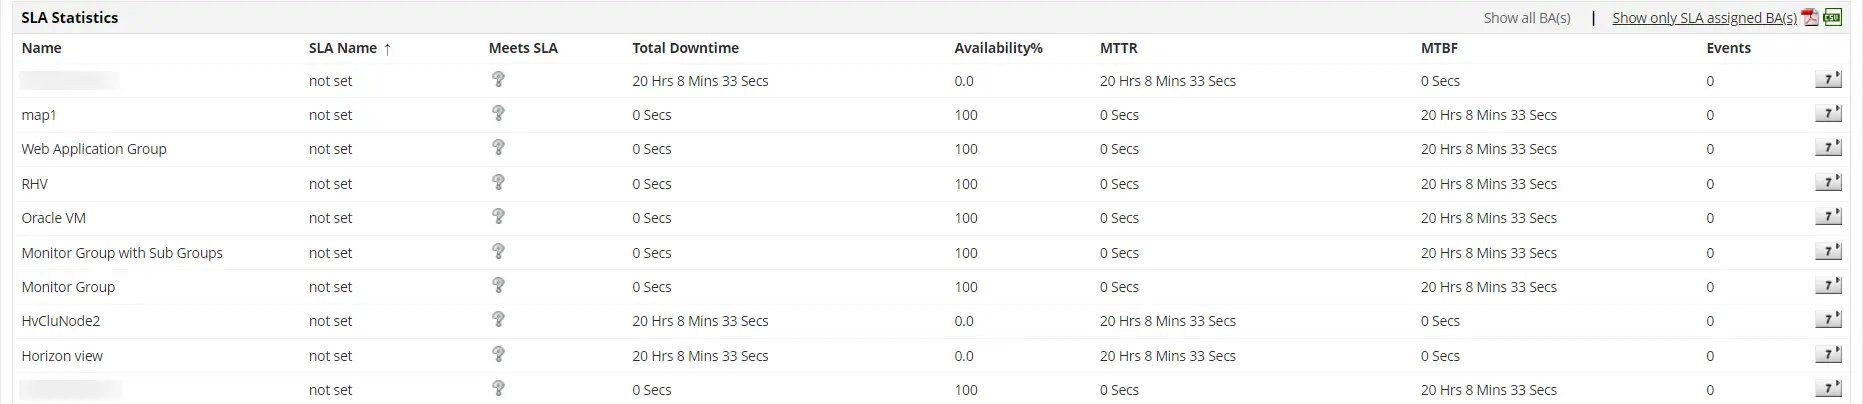Screen dimensions: 1863x404
Task: Sort by Total Downtime column header
Action: [685, 48]
